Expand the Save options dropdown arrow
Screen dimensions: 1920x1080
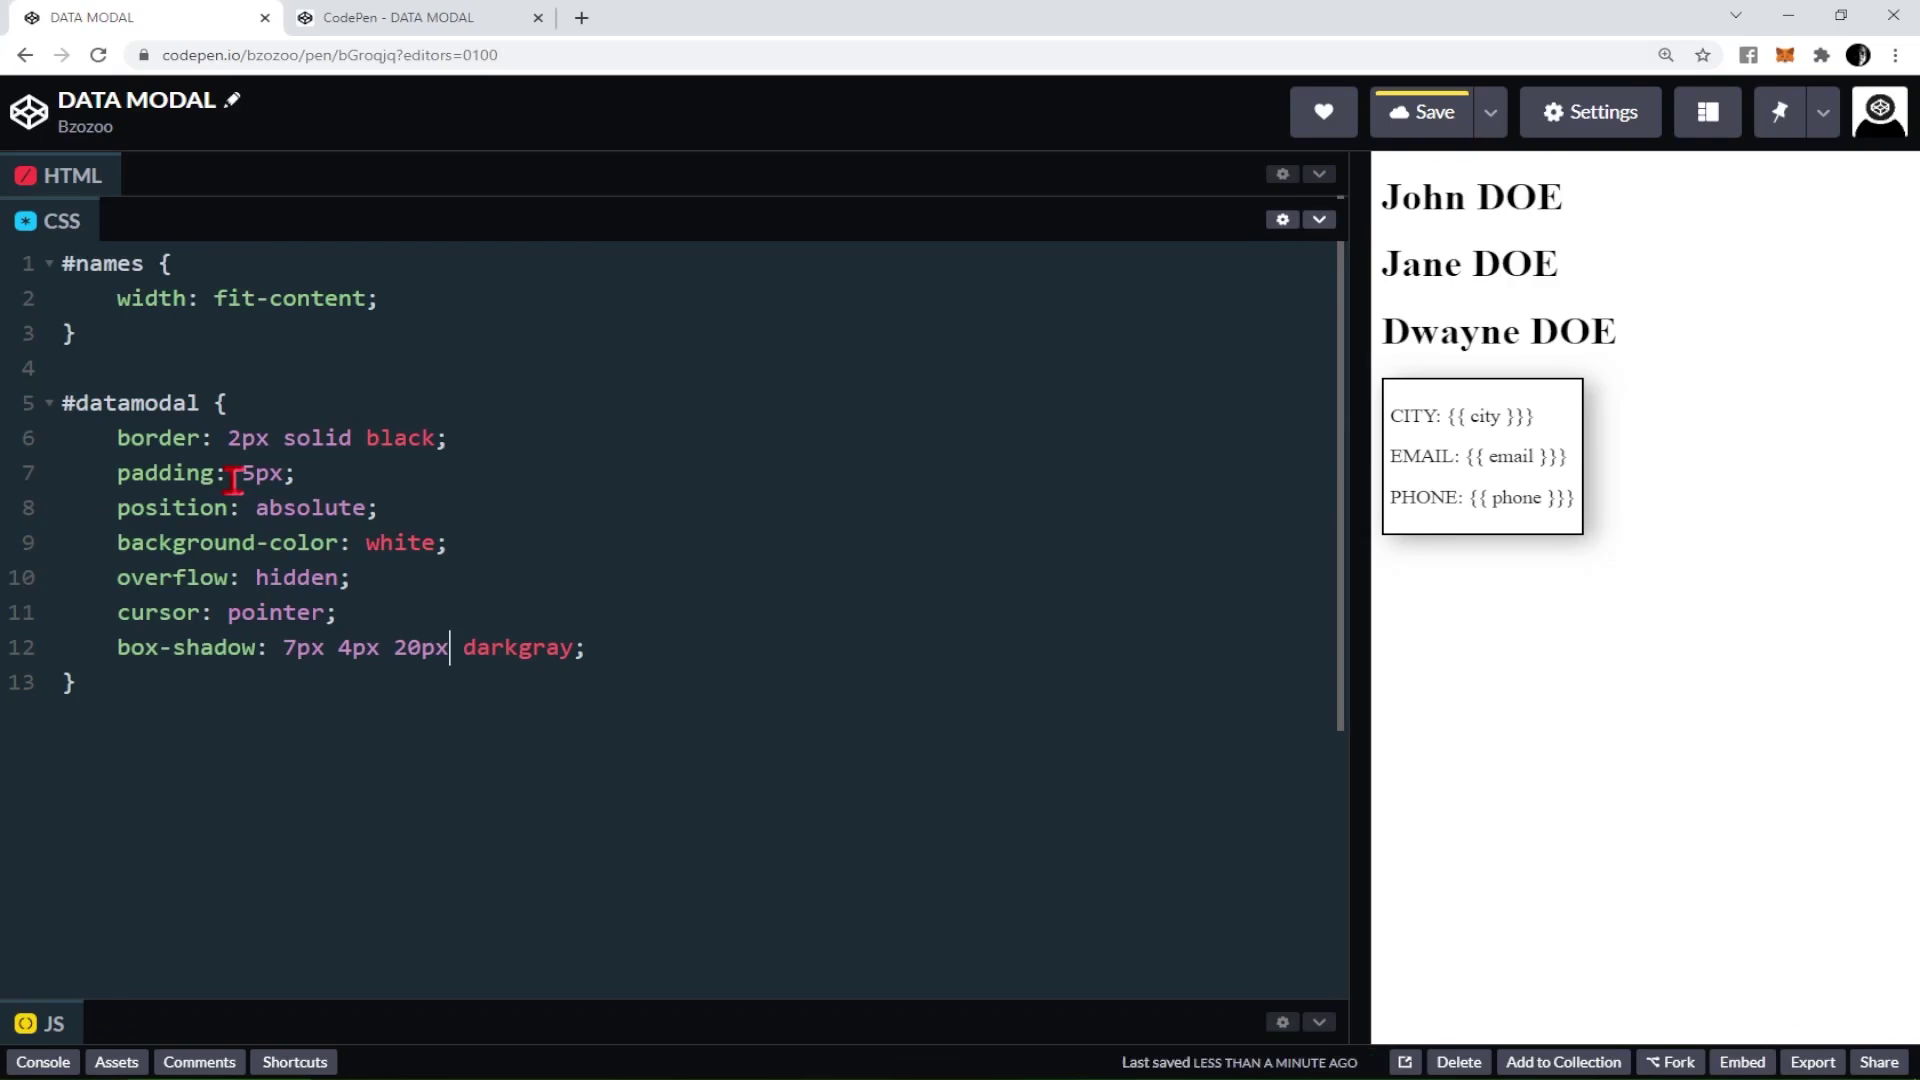click(x=1490, y=112)
